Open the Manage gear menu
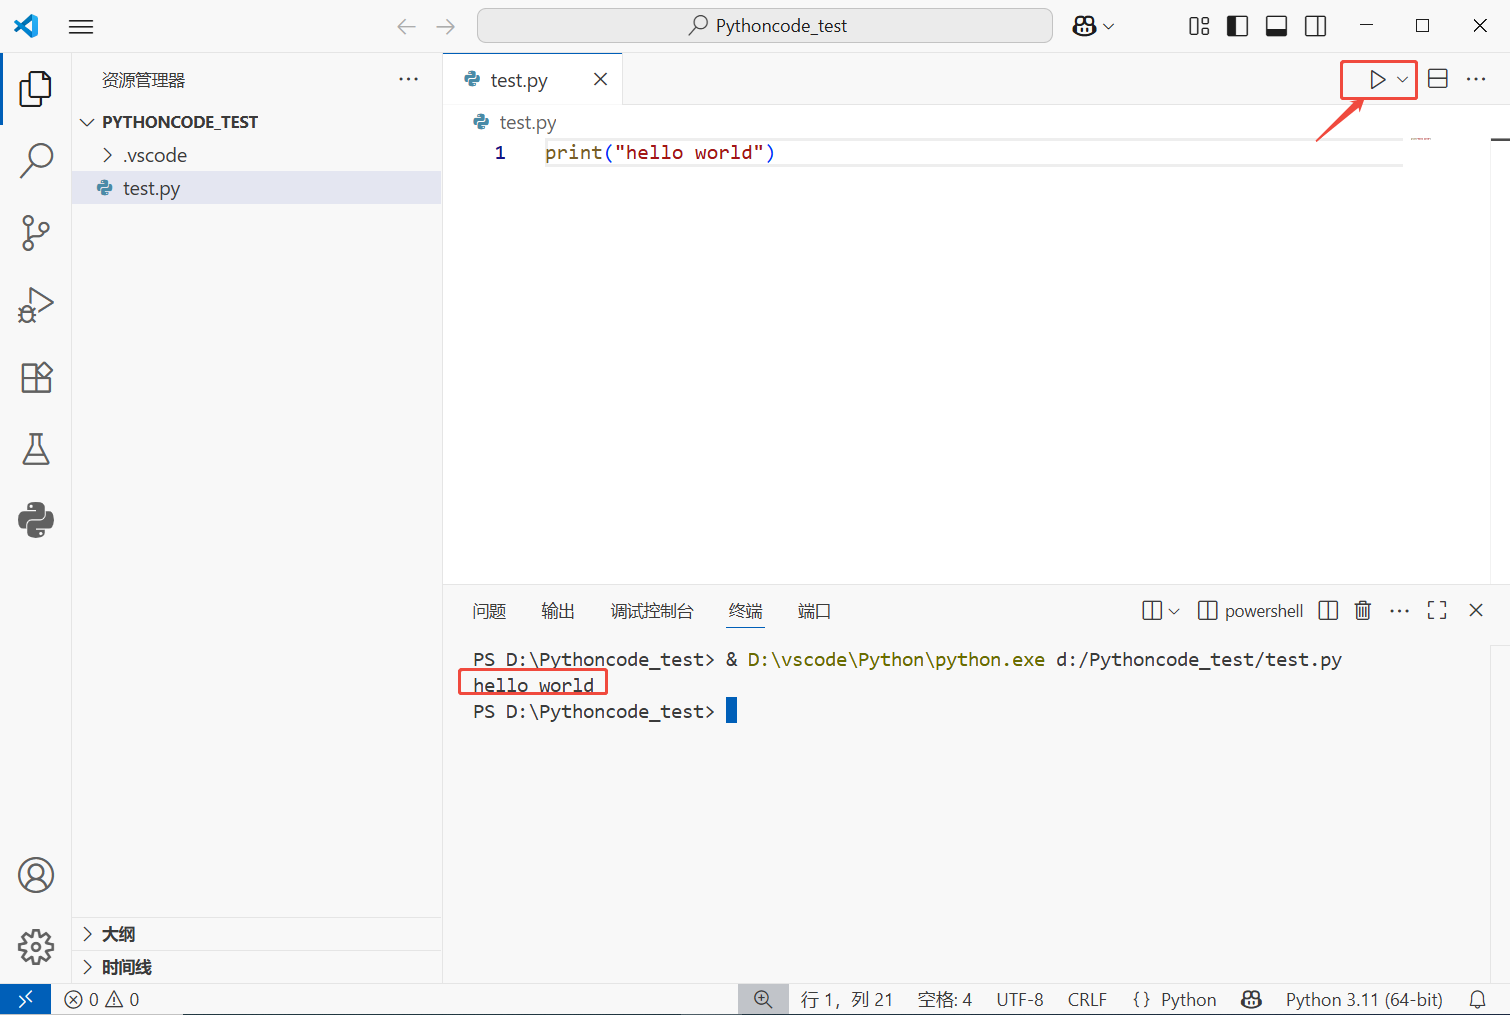Screen dimensions: 1510x1015 tap(36, 946)
